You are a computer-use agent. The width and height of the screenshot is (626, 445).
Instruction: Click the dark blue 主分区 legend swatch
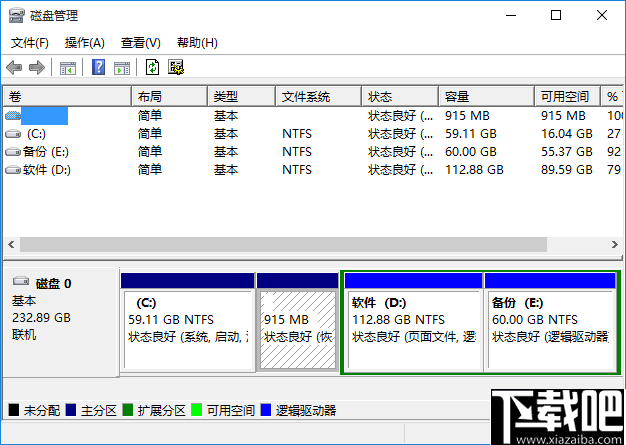(71, 410)
